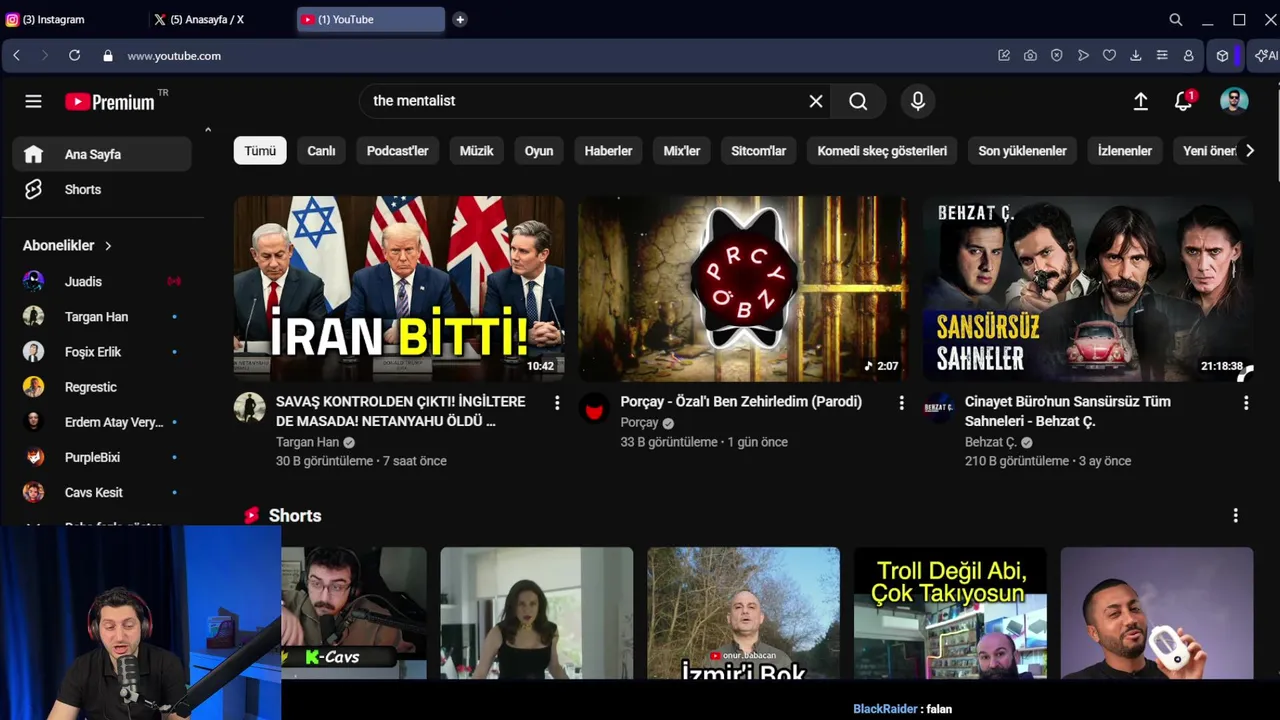Select the Tümü filter chip
This screenshot has height=720, width=1280.
point(260,151)
